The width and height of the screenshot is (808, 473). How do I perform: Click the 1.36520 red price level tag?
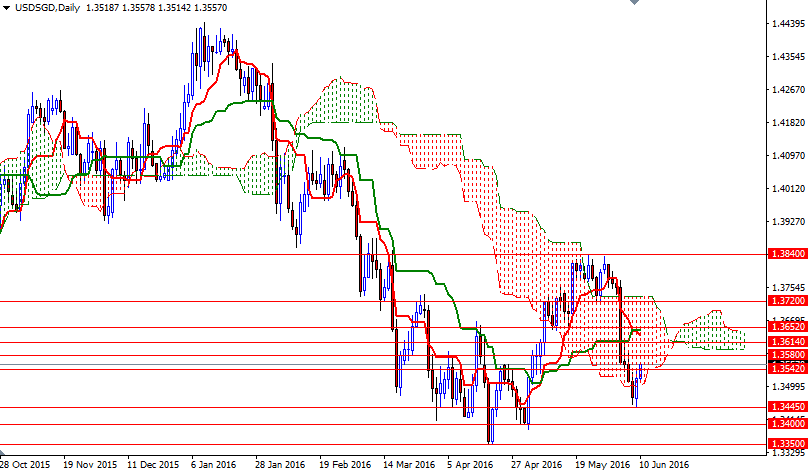click(x=786, y=327)
